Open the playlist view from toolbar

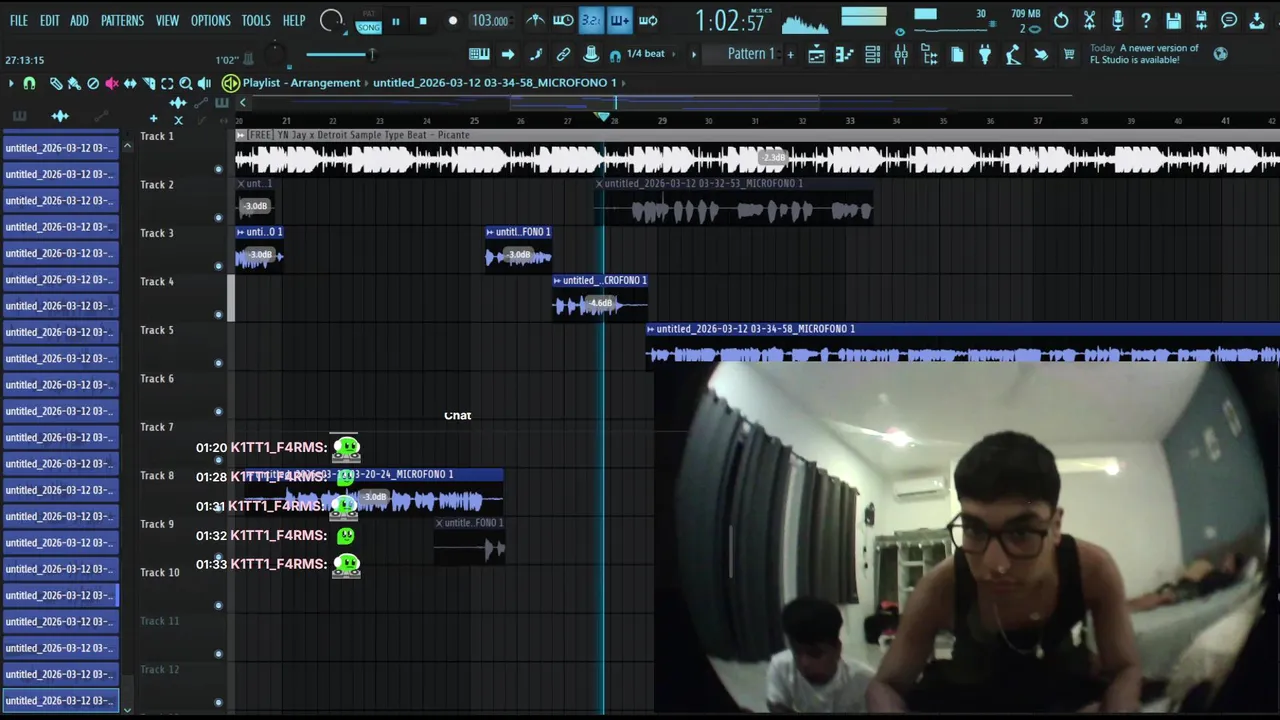click(816, 55)
